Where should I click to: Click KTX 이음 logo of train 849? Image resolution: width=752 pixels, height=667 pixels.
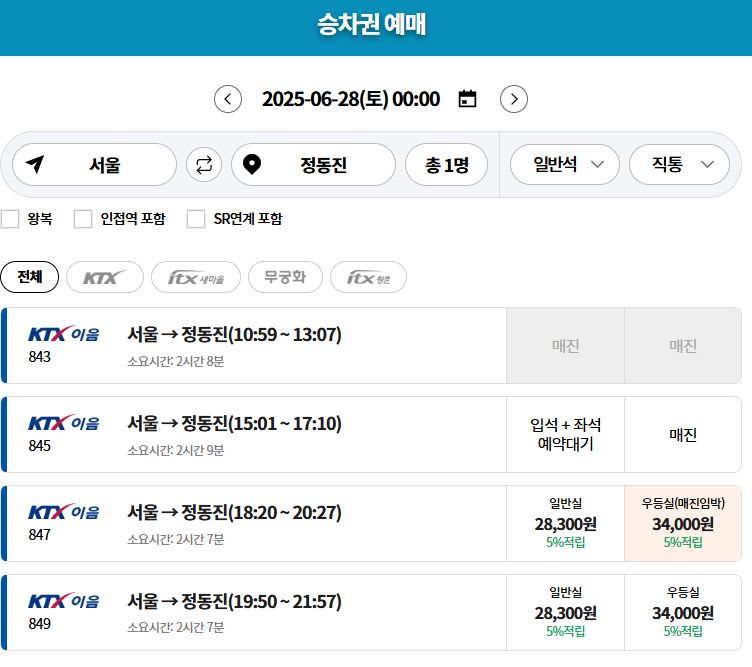coord(64,601)
